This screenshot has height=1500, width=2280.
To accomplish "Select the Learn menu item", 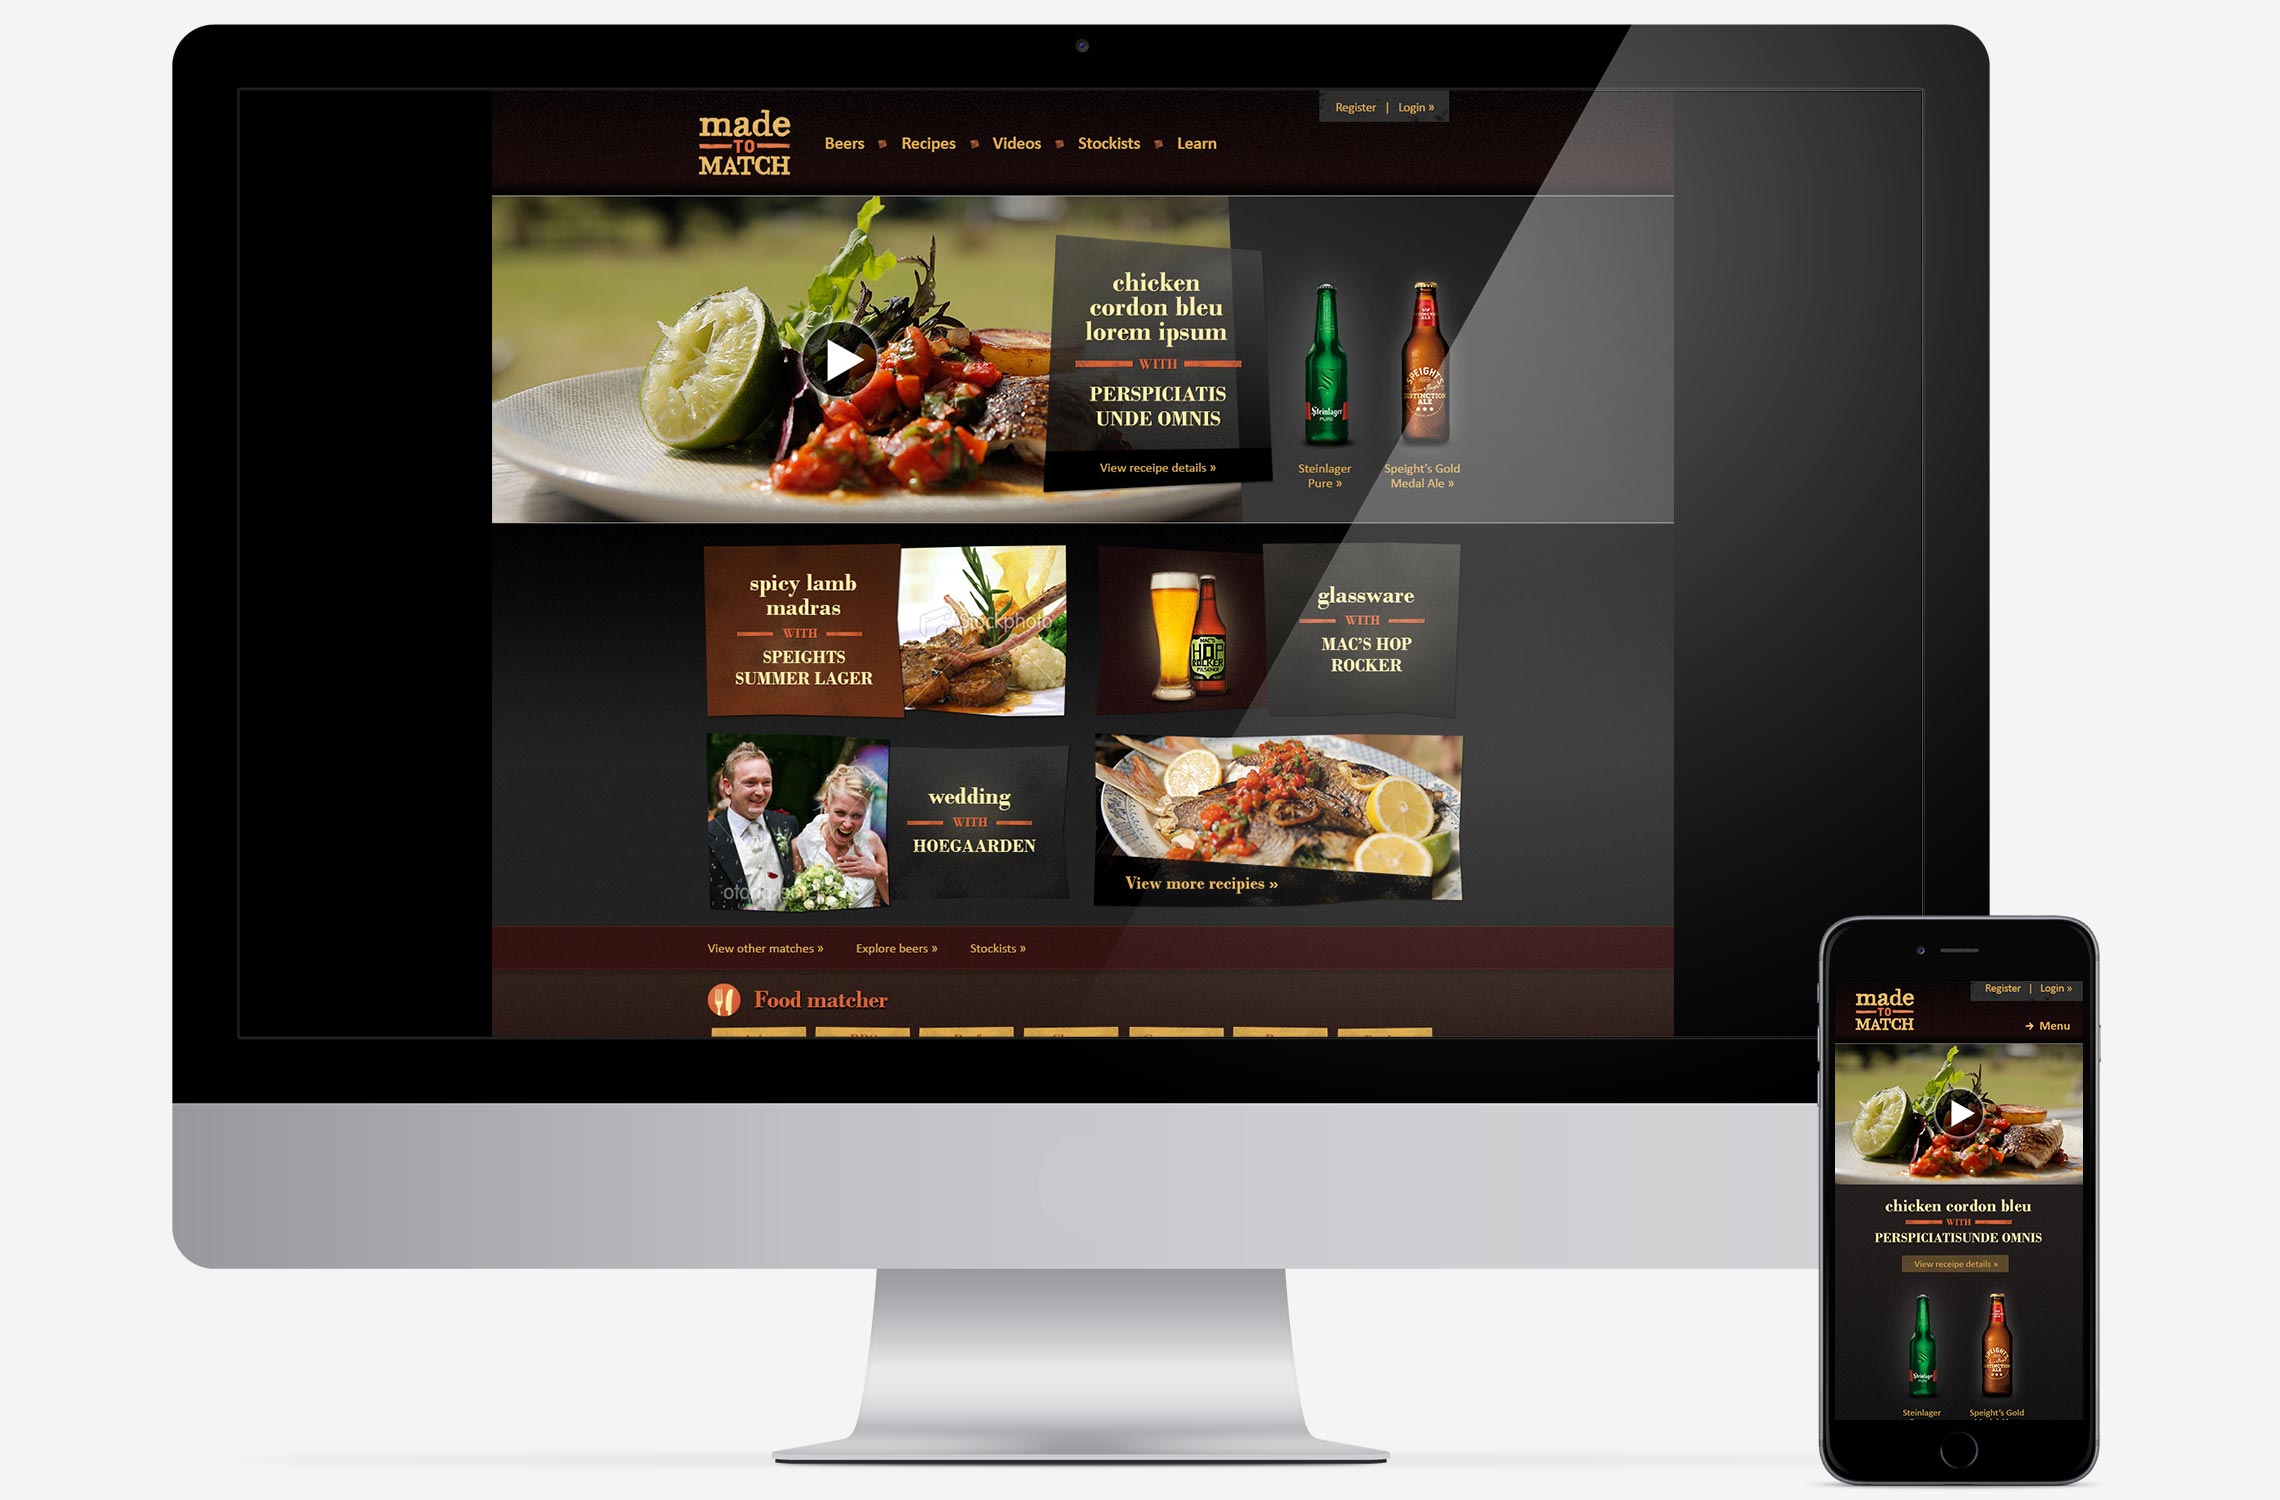I will [1195, 142].
